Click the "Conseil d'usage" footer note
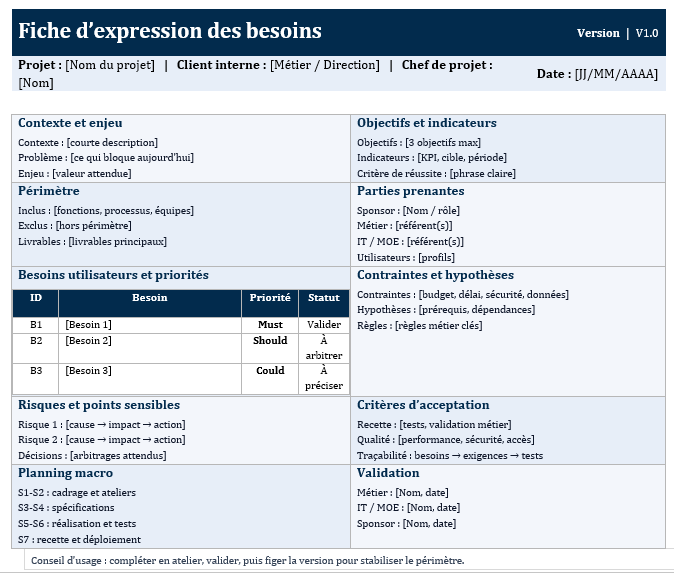The width and height of the screenshot is (674, 573). (x=248, y=561)
